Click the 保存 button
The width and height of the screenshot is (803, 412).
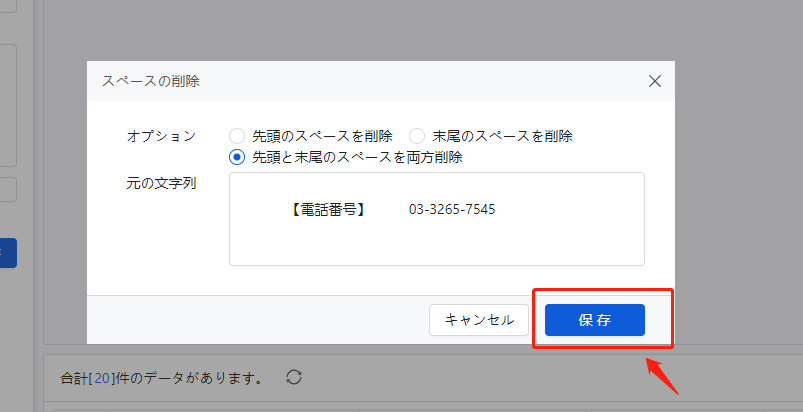(595, 320)
